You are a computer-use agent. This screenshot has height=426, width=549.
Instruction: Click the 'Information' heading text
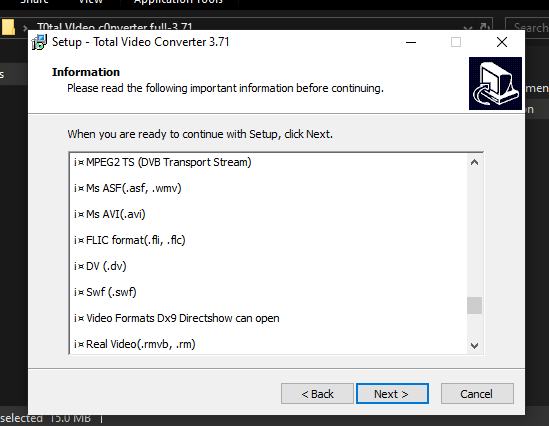pos(86,72)
